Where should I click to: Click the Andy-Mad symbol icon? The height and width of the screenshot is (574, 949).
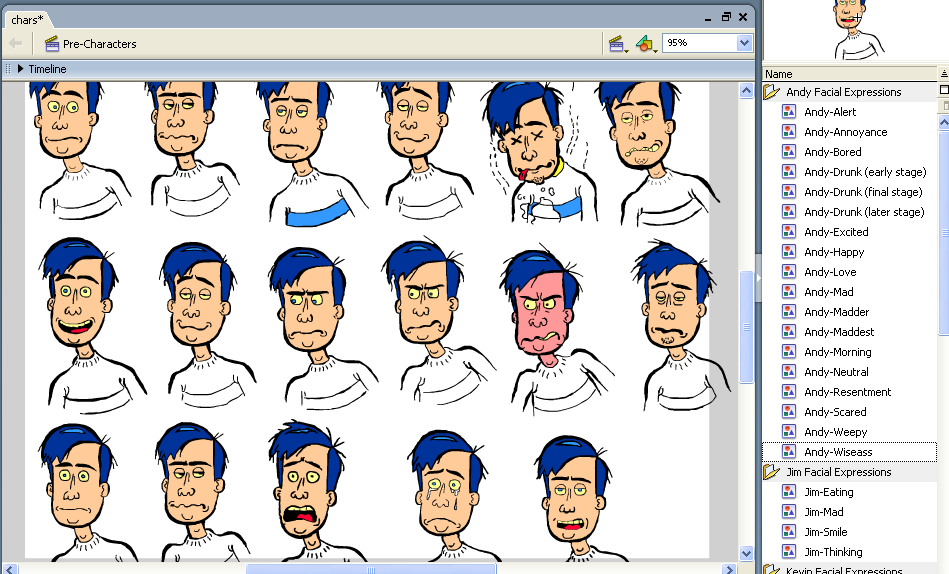[789, 291]
